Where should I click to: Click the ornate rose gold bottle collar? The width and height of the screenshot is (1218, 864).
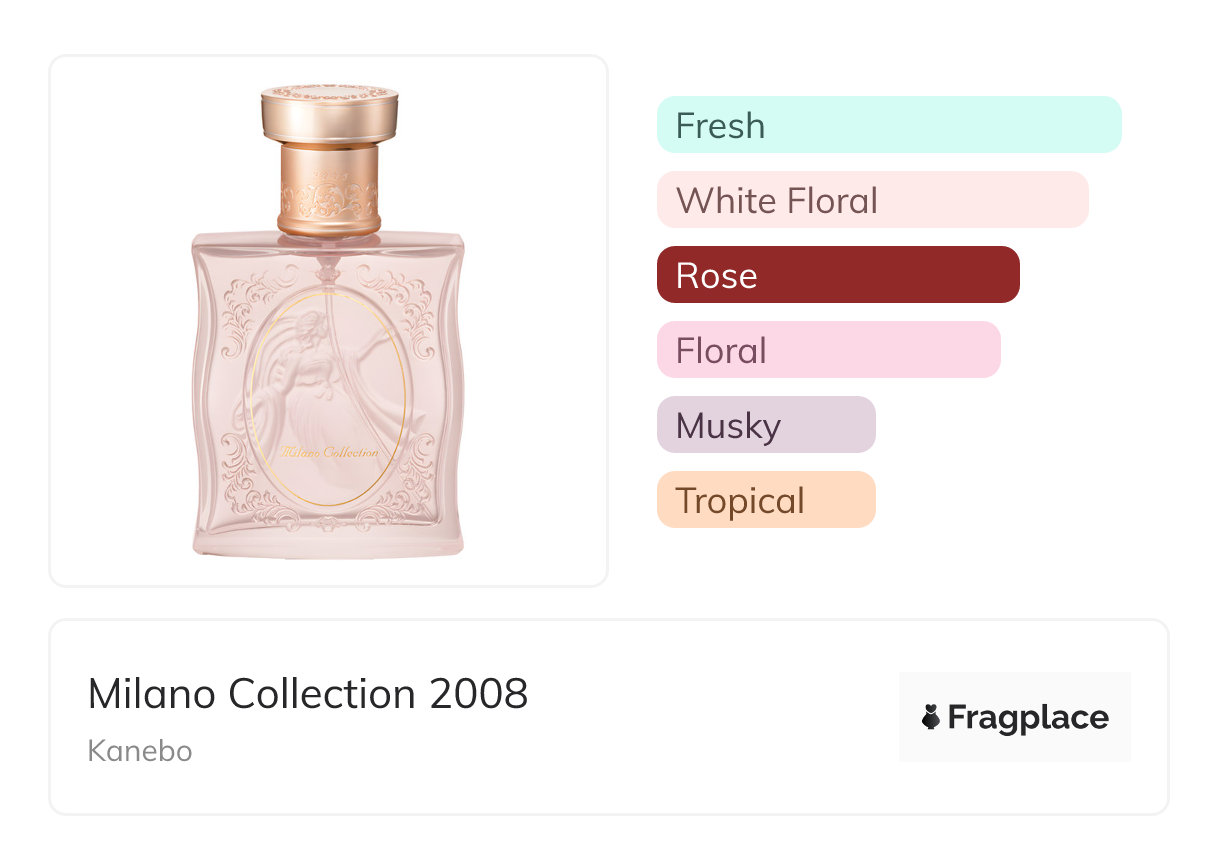329,190
